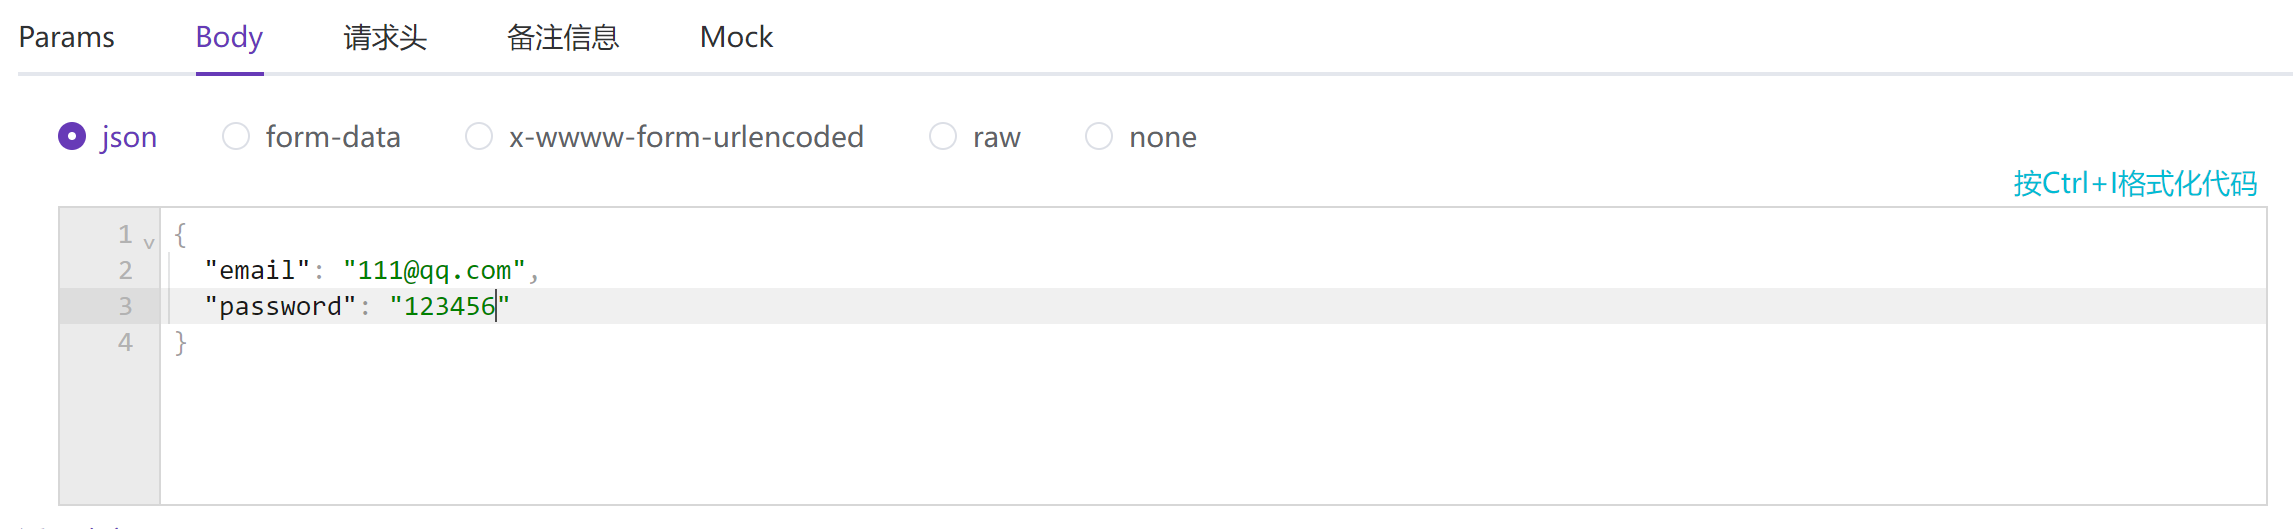Select the none radio button
2293x529 pixels.
(x=1099, y=136)
